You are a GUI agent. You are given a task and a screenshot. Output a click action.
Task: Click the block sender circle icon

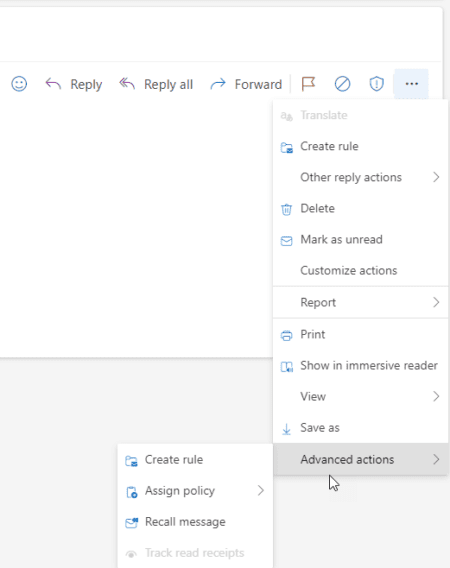coord(342,84)
